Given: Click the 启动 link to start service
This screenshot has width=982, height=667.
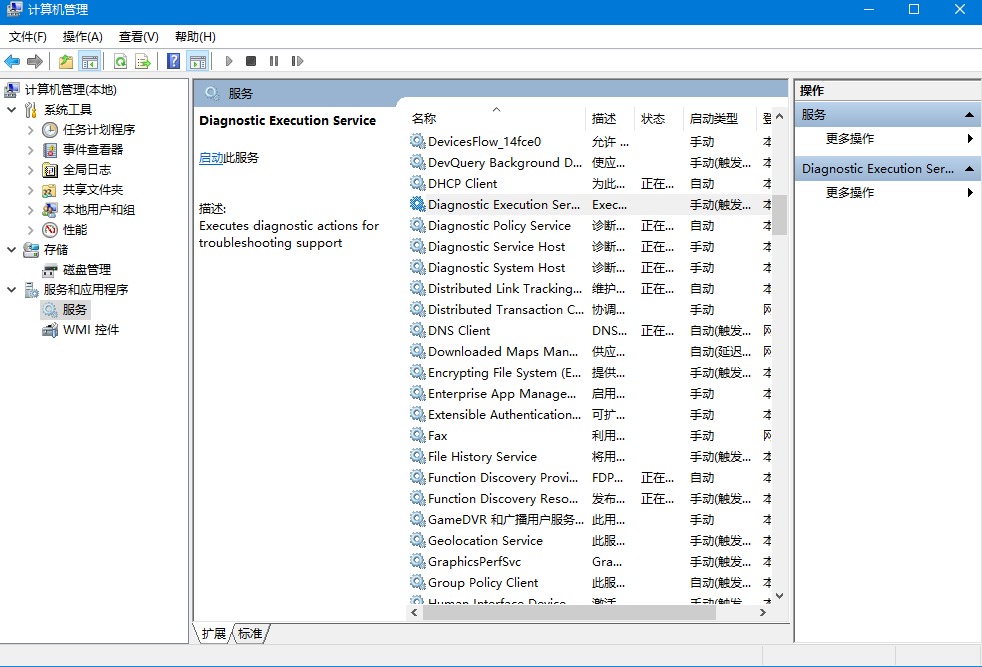Looking at the screenshot, I should [210, 158].
